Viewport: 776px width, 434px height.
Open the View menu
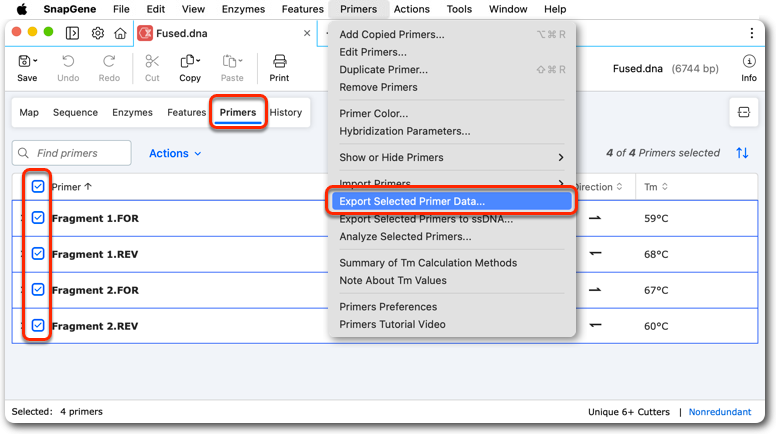pos(193,9)
